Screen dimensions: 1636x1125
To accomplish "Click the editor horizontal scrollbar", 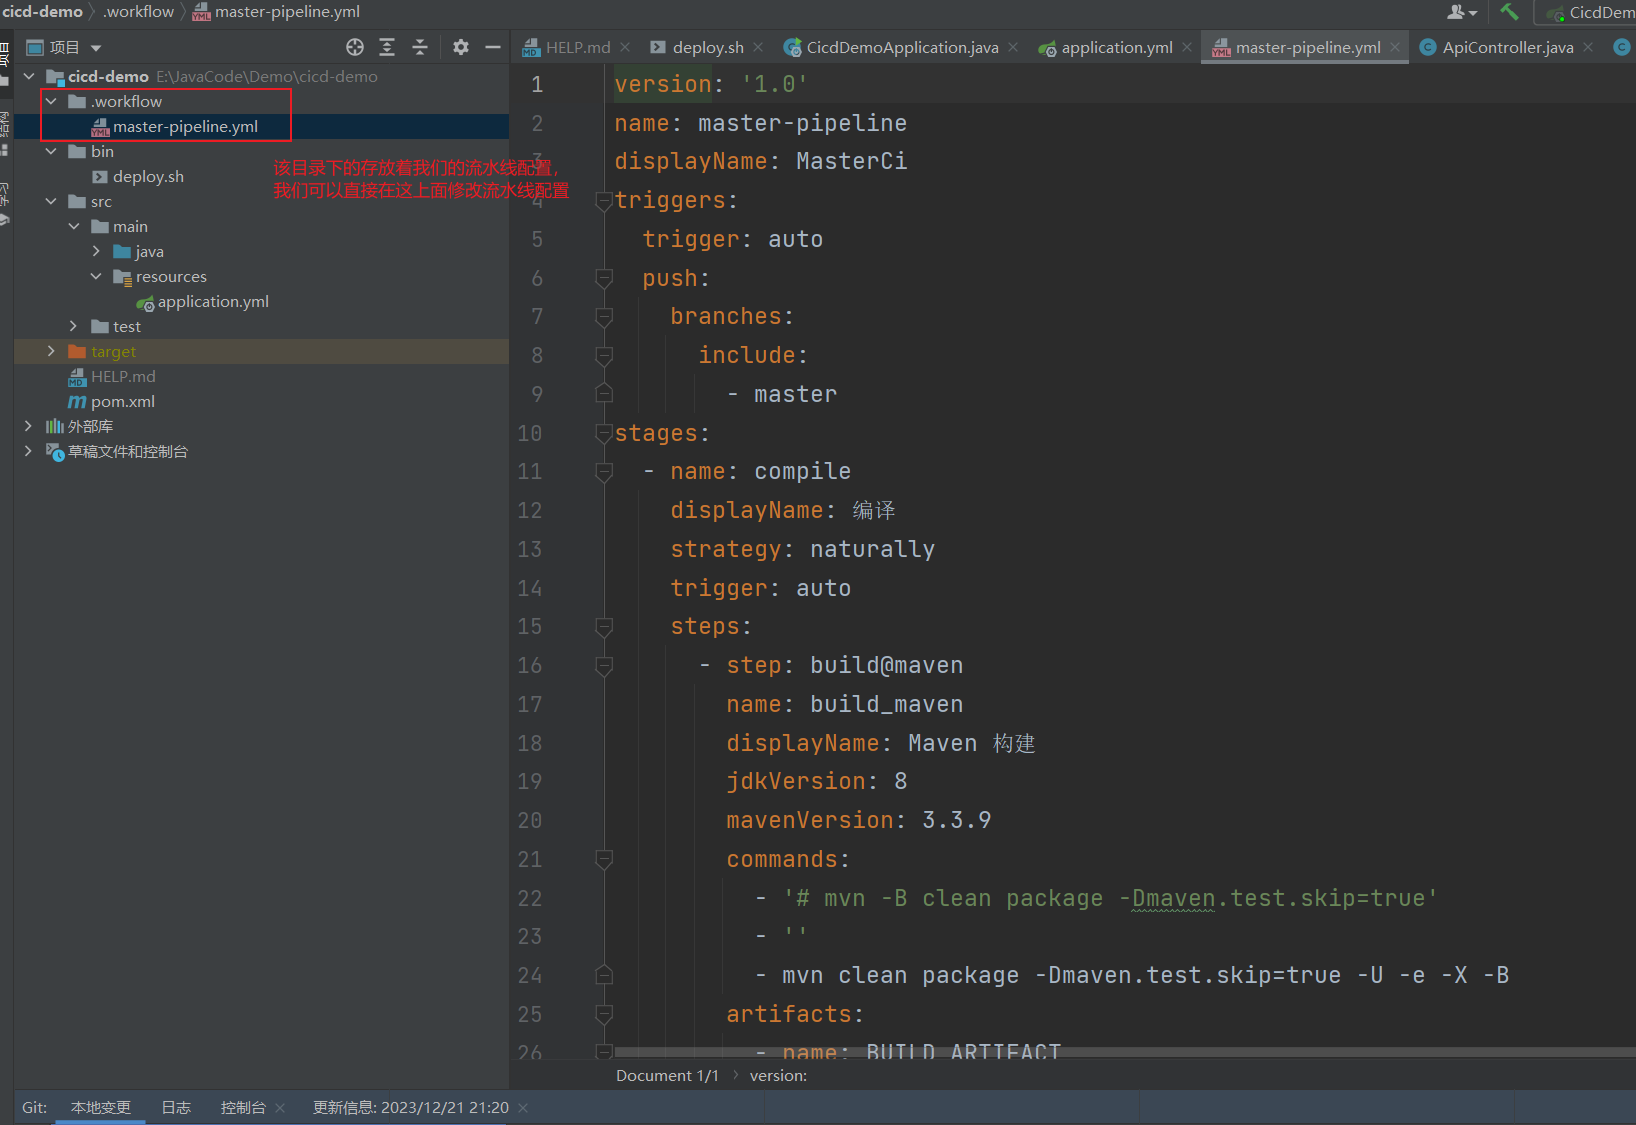I will 1125,1052.
